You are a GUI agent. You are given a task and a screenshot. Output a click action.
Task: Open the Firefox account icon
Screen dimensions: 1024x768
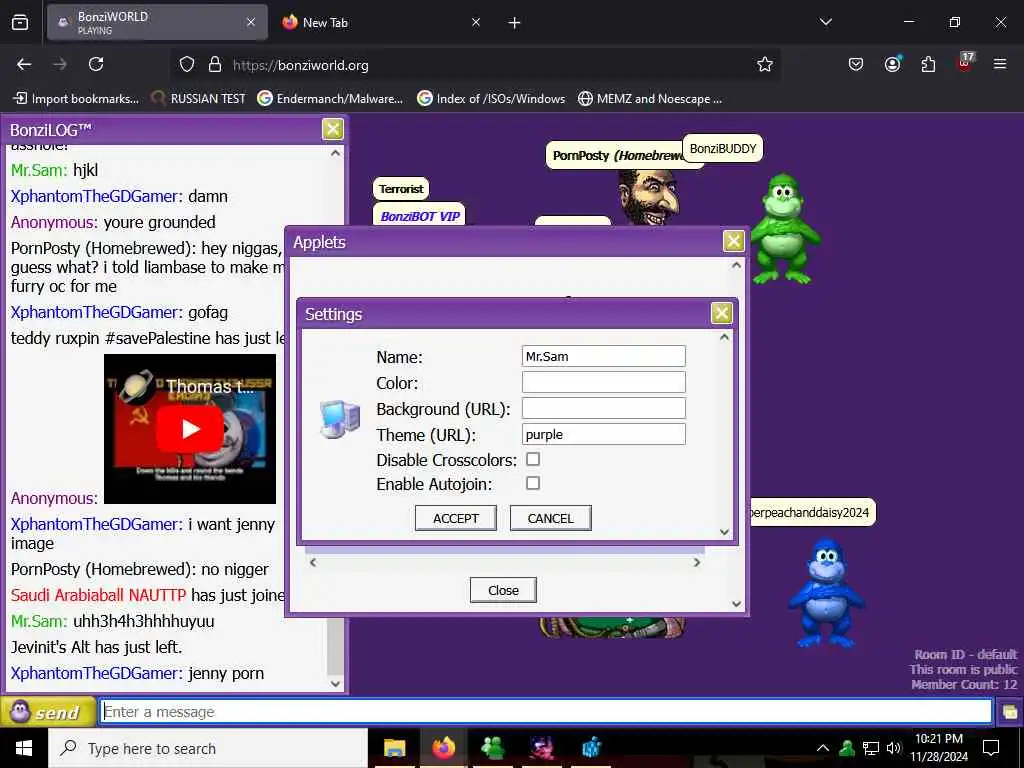coord(892,64)
